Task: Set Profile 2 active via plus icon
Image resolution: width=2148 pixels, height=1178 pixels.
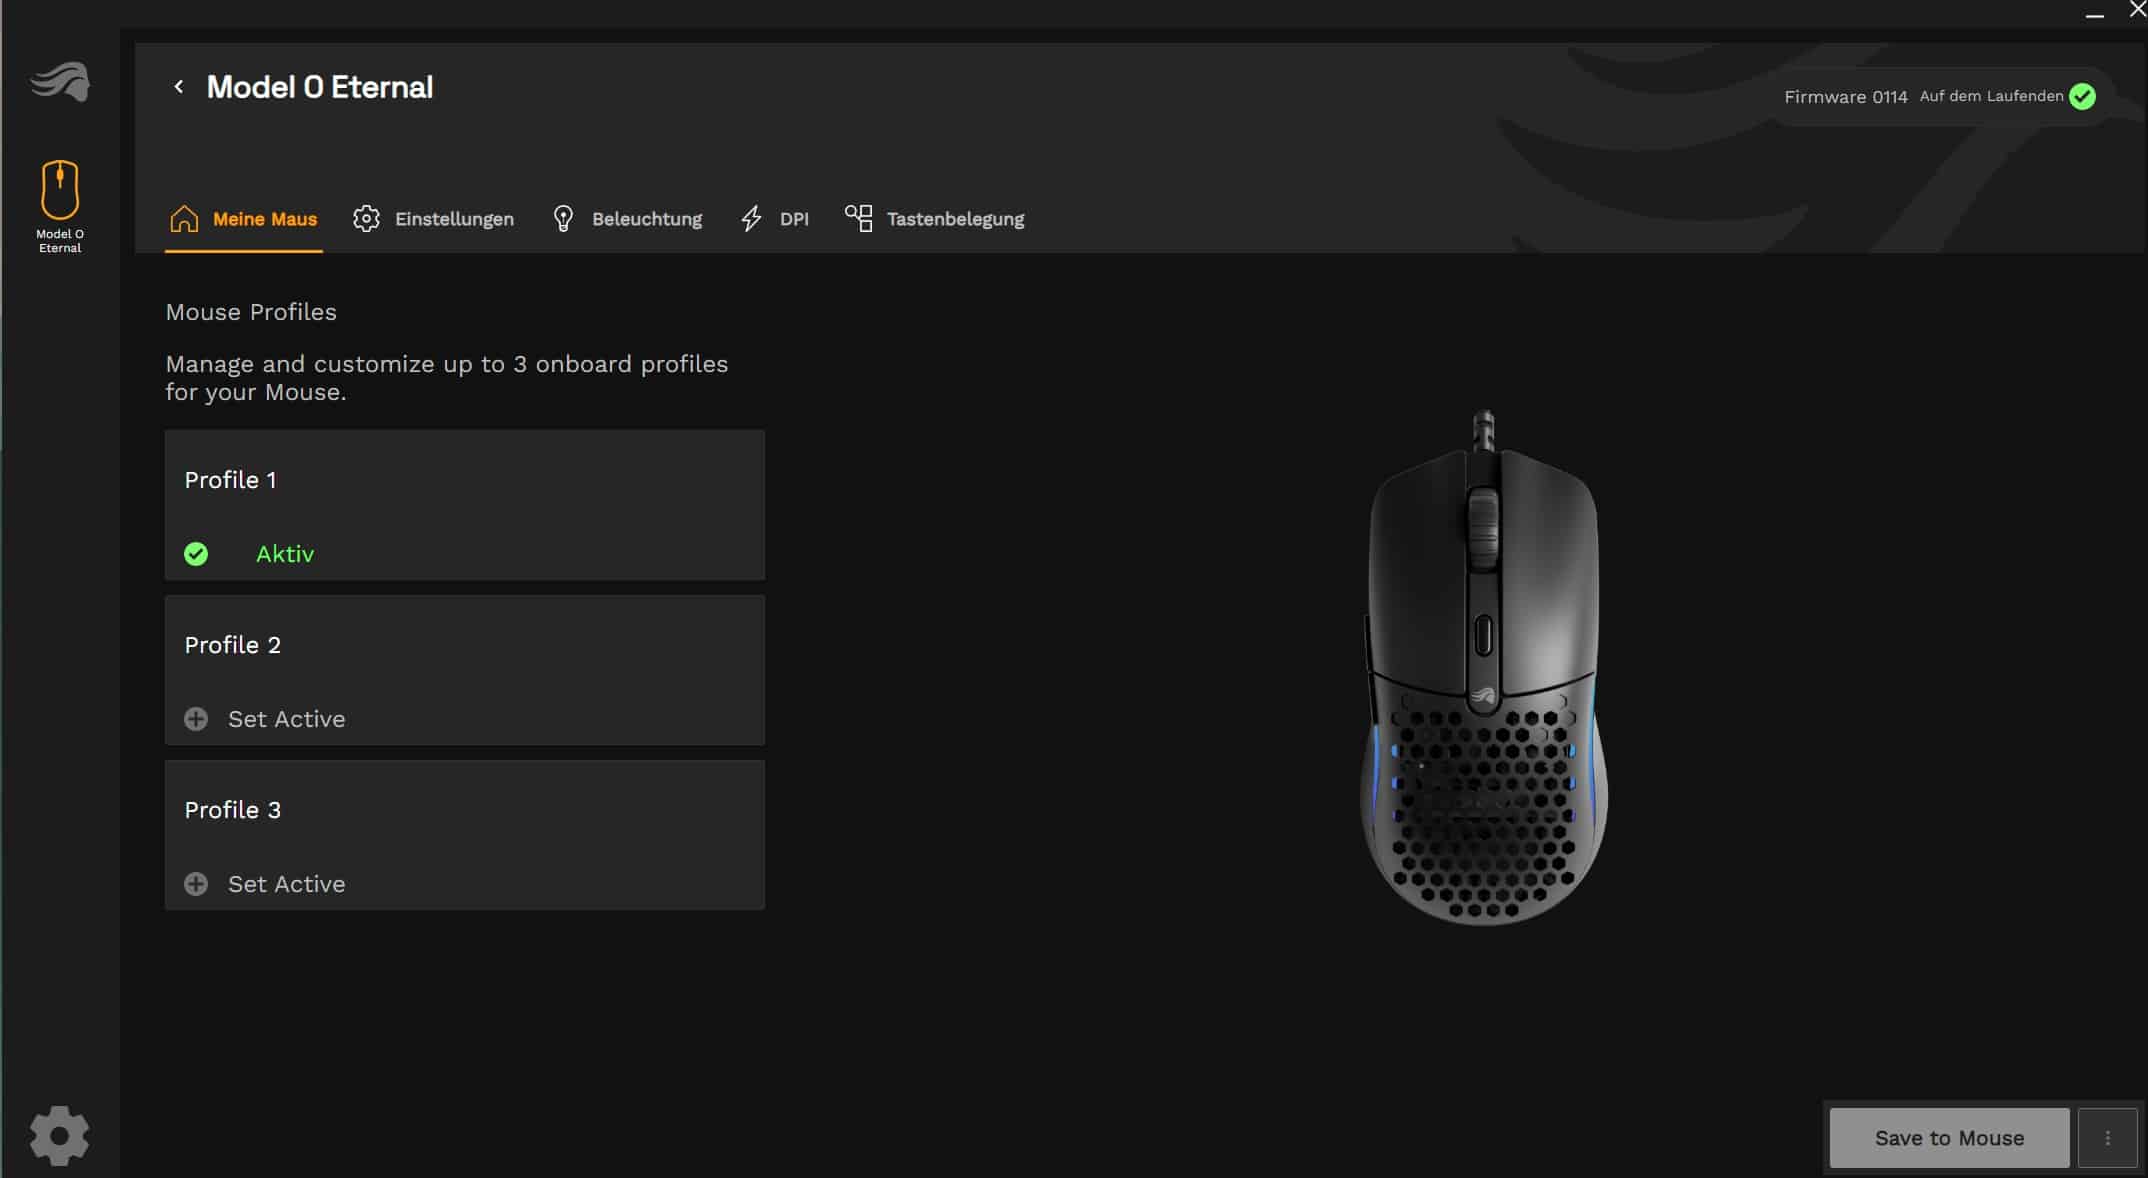Action: (196, 719)
